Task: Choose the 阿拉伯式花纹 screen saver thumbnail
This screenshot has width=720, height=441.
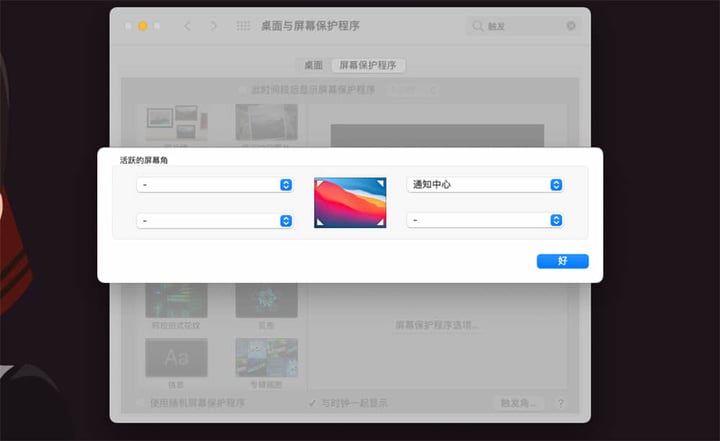Action: (x=176, y=298)
